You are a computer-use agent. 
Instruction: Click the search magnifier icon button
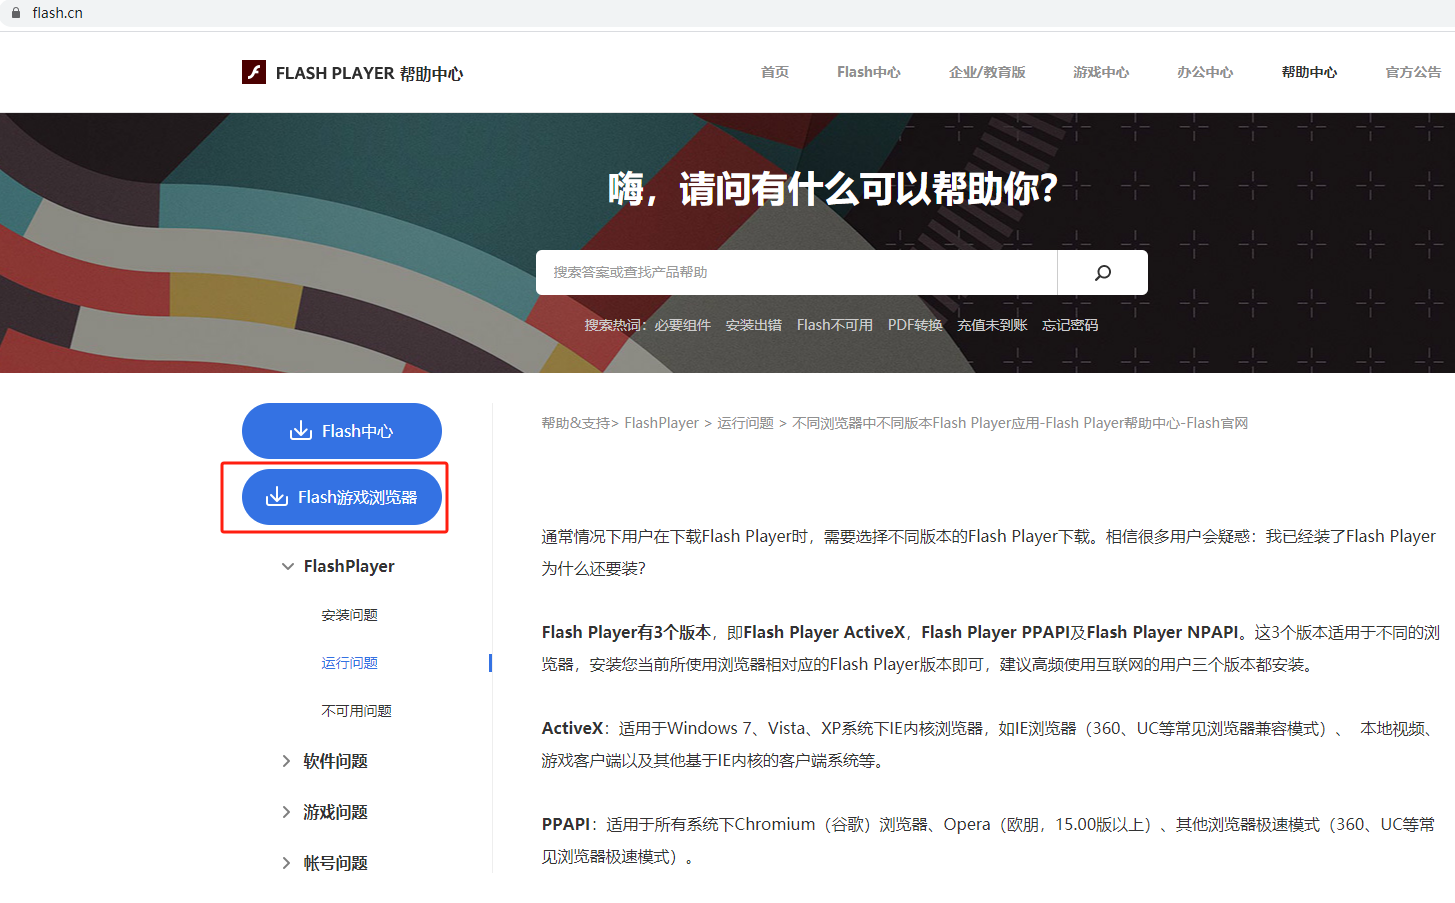click(1102, 272)
